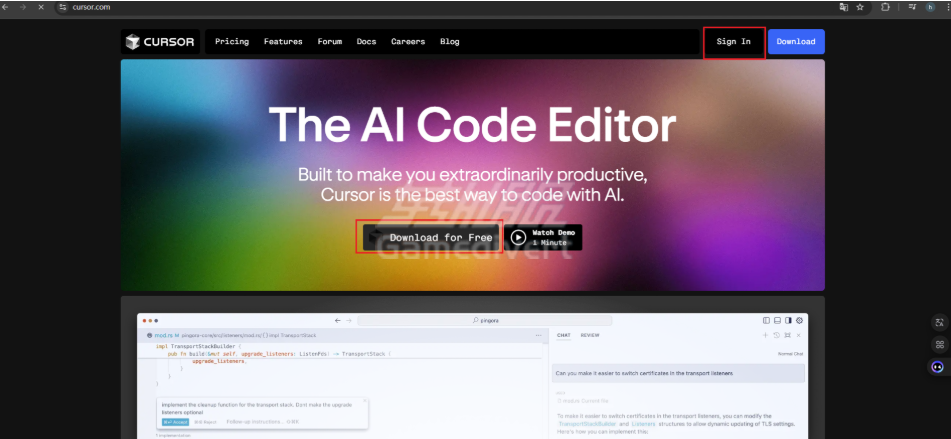Bookmark this page with the star icon

click(860, 7)
